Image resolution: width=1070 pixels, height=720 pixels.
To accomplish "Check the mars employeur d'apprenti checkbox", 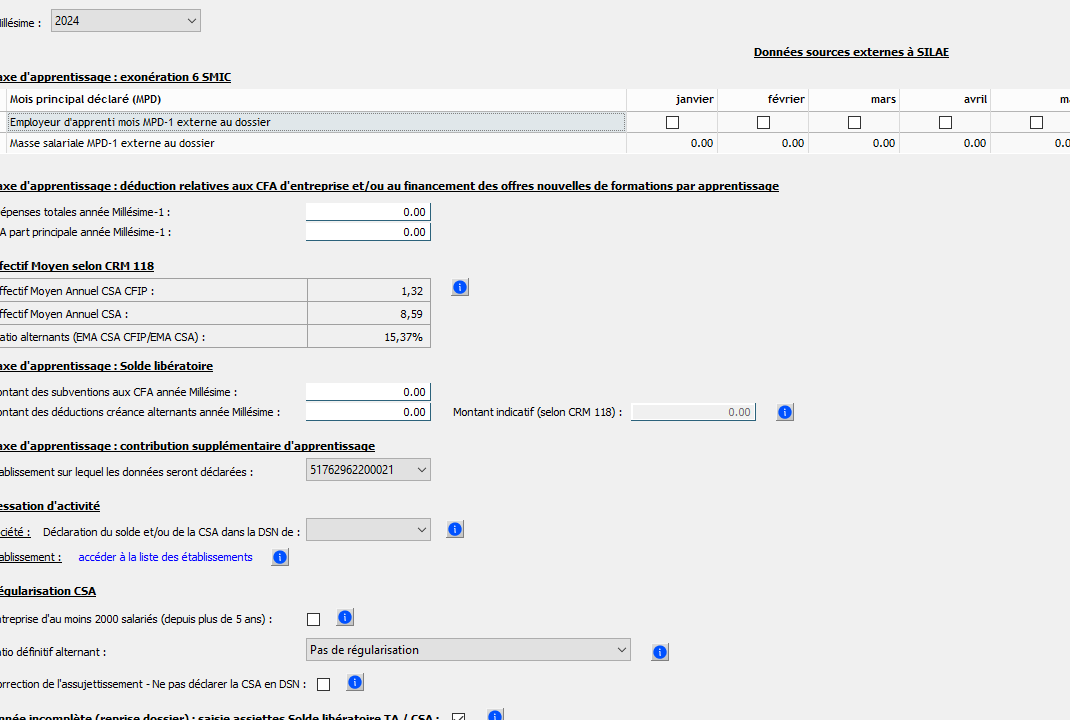I will pyautogui.click(x=854, y=122).
